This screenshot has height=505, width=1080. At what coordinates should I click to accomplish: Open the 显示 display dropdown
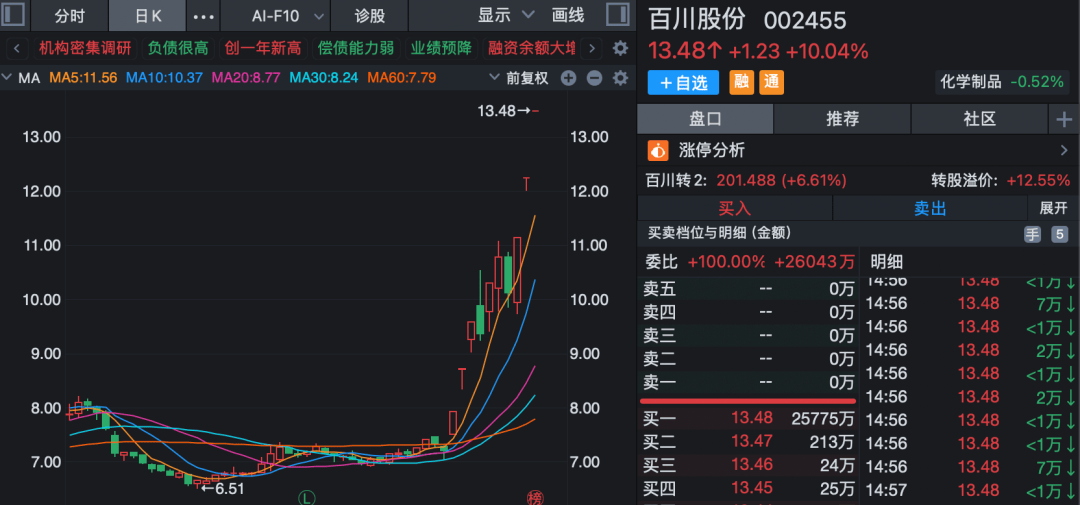(x=506, y=15)
